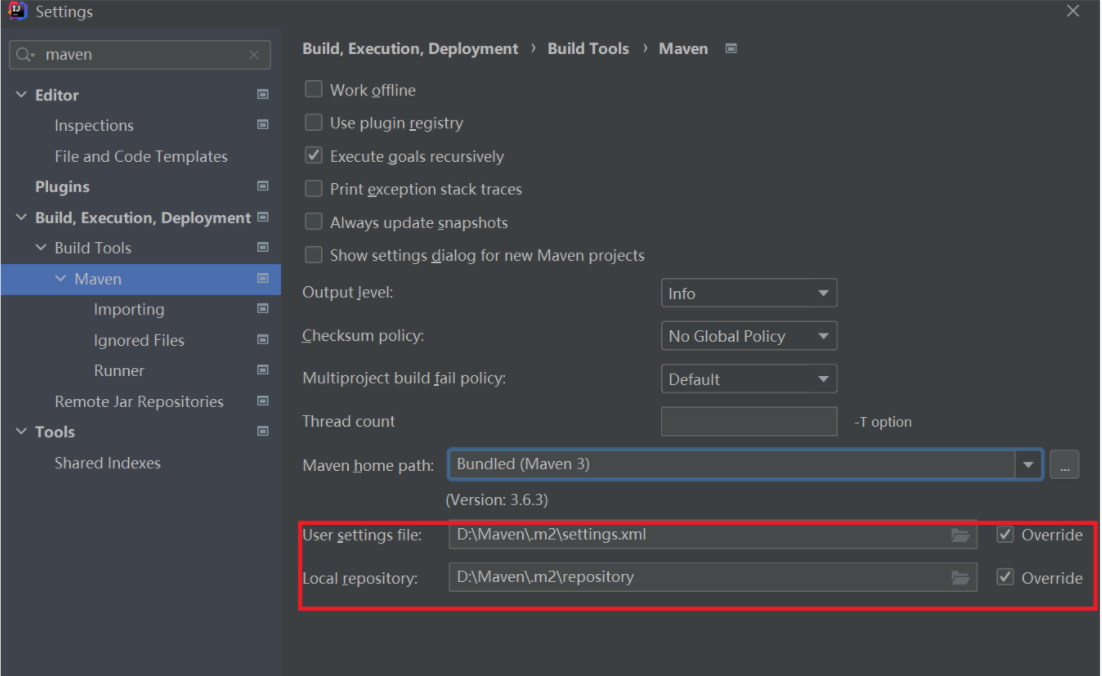Click the search magnifier icon in settings search
Screen dimensions: 1102x676
[x=25, y=55]
